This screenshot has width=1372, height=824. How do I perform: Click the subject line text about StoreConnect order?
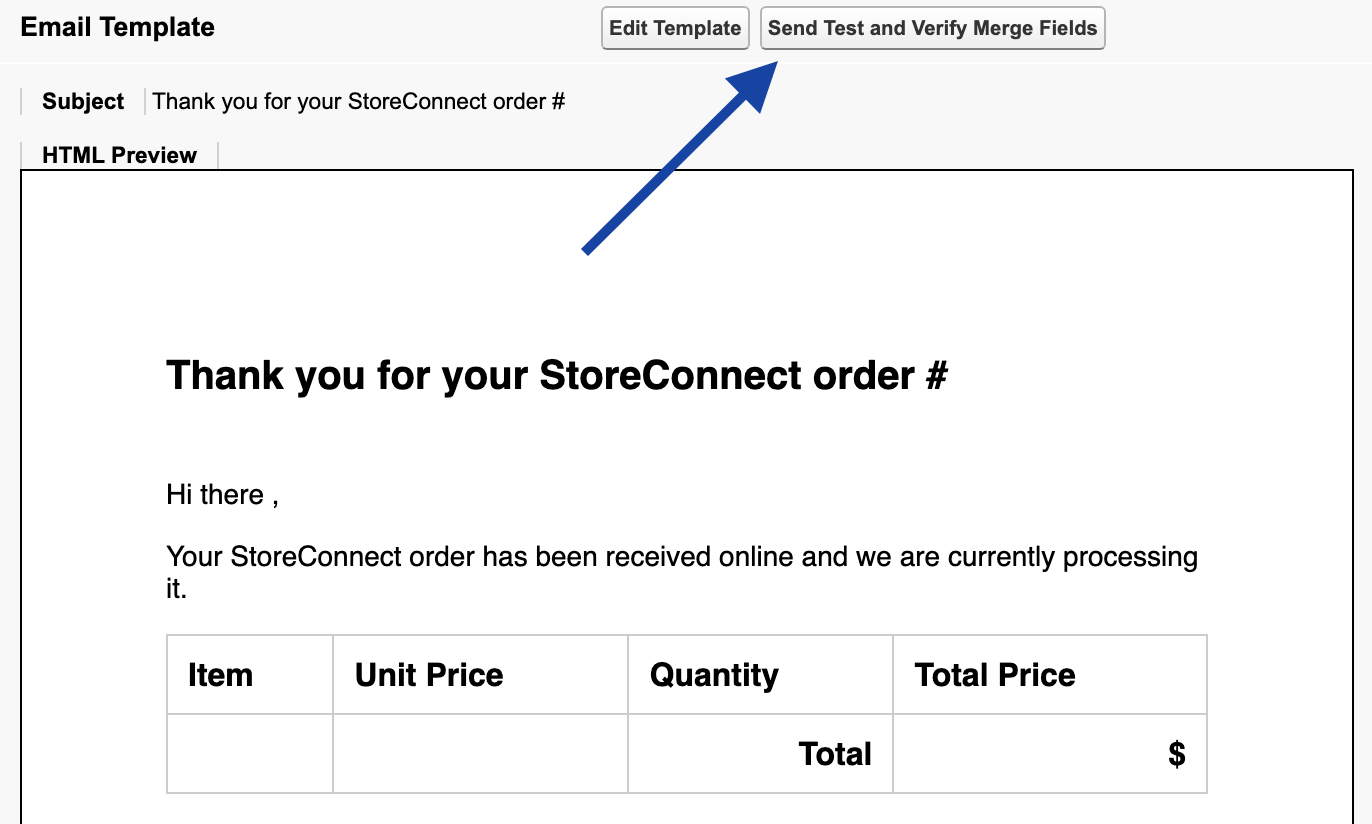(x=360, y=101)
